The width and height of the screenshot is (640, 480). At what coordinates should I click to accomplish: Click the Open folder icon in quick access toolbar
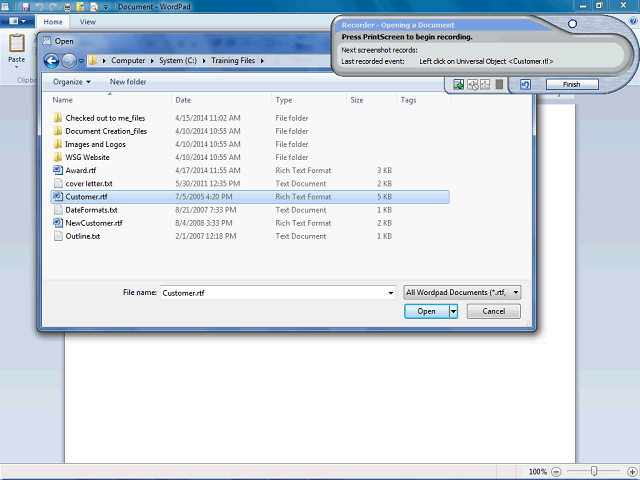coord(80,7)
